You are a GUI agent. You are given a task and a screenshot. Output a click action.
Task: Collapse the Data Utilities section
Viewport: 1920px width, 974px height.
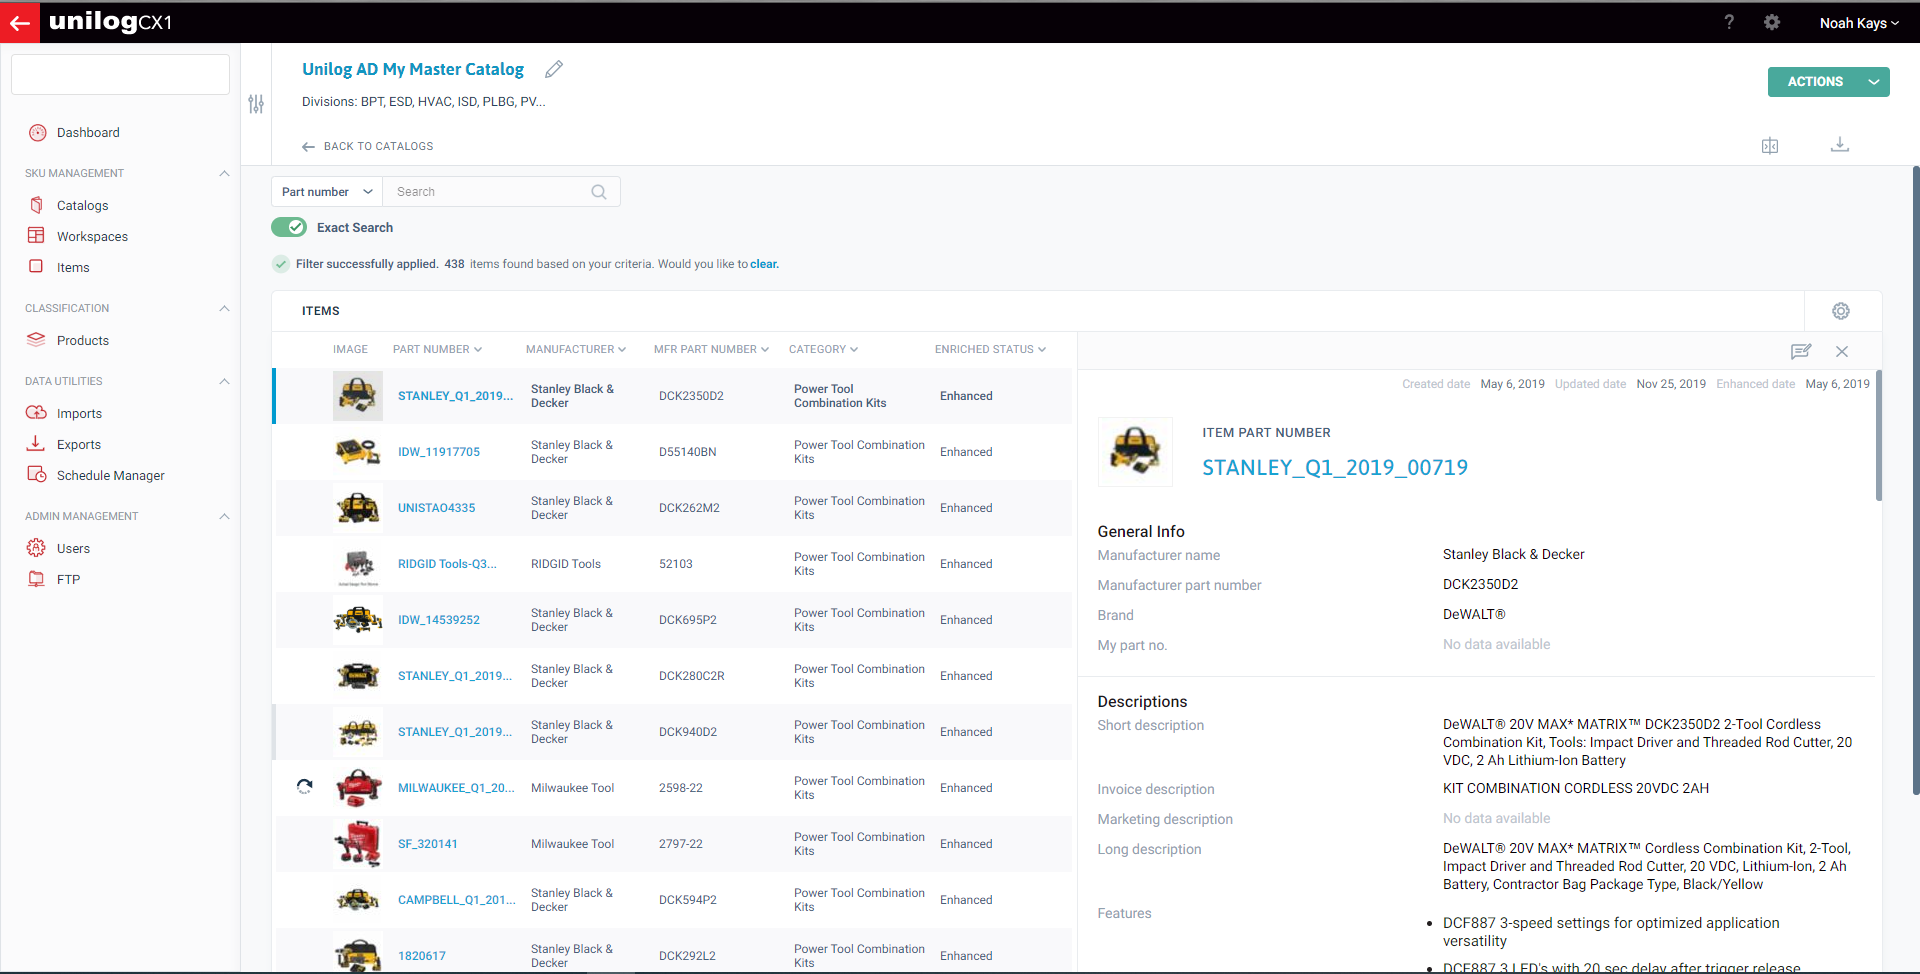[x=224, y=381]
